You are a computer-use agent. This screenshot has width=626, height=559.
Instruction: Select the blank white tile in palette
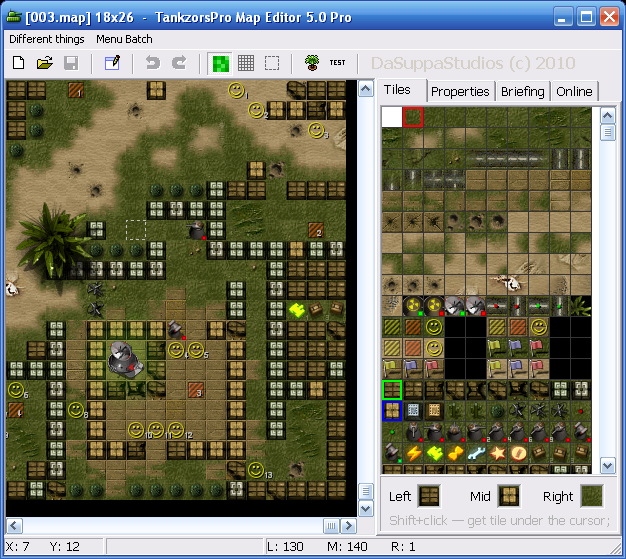[x=391, y=118]
